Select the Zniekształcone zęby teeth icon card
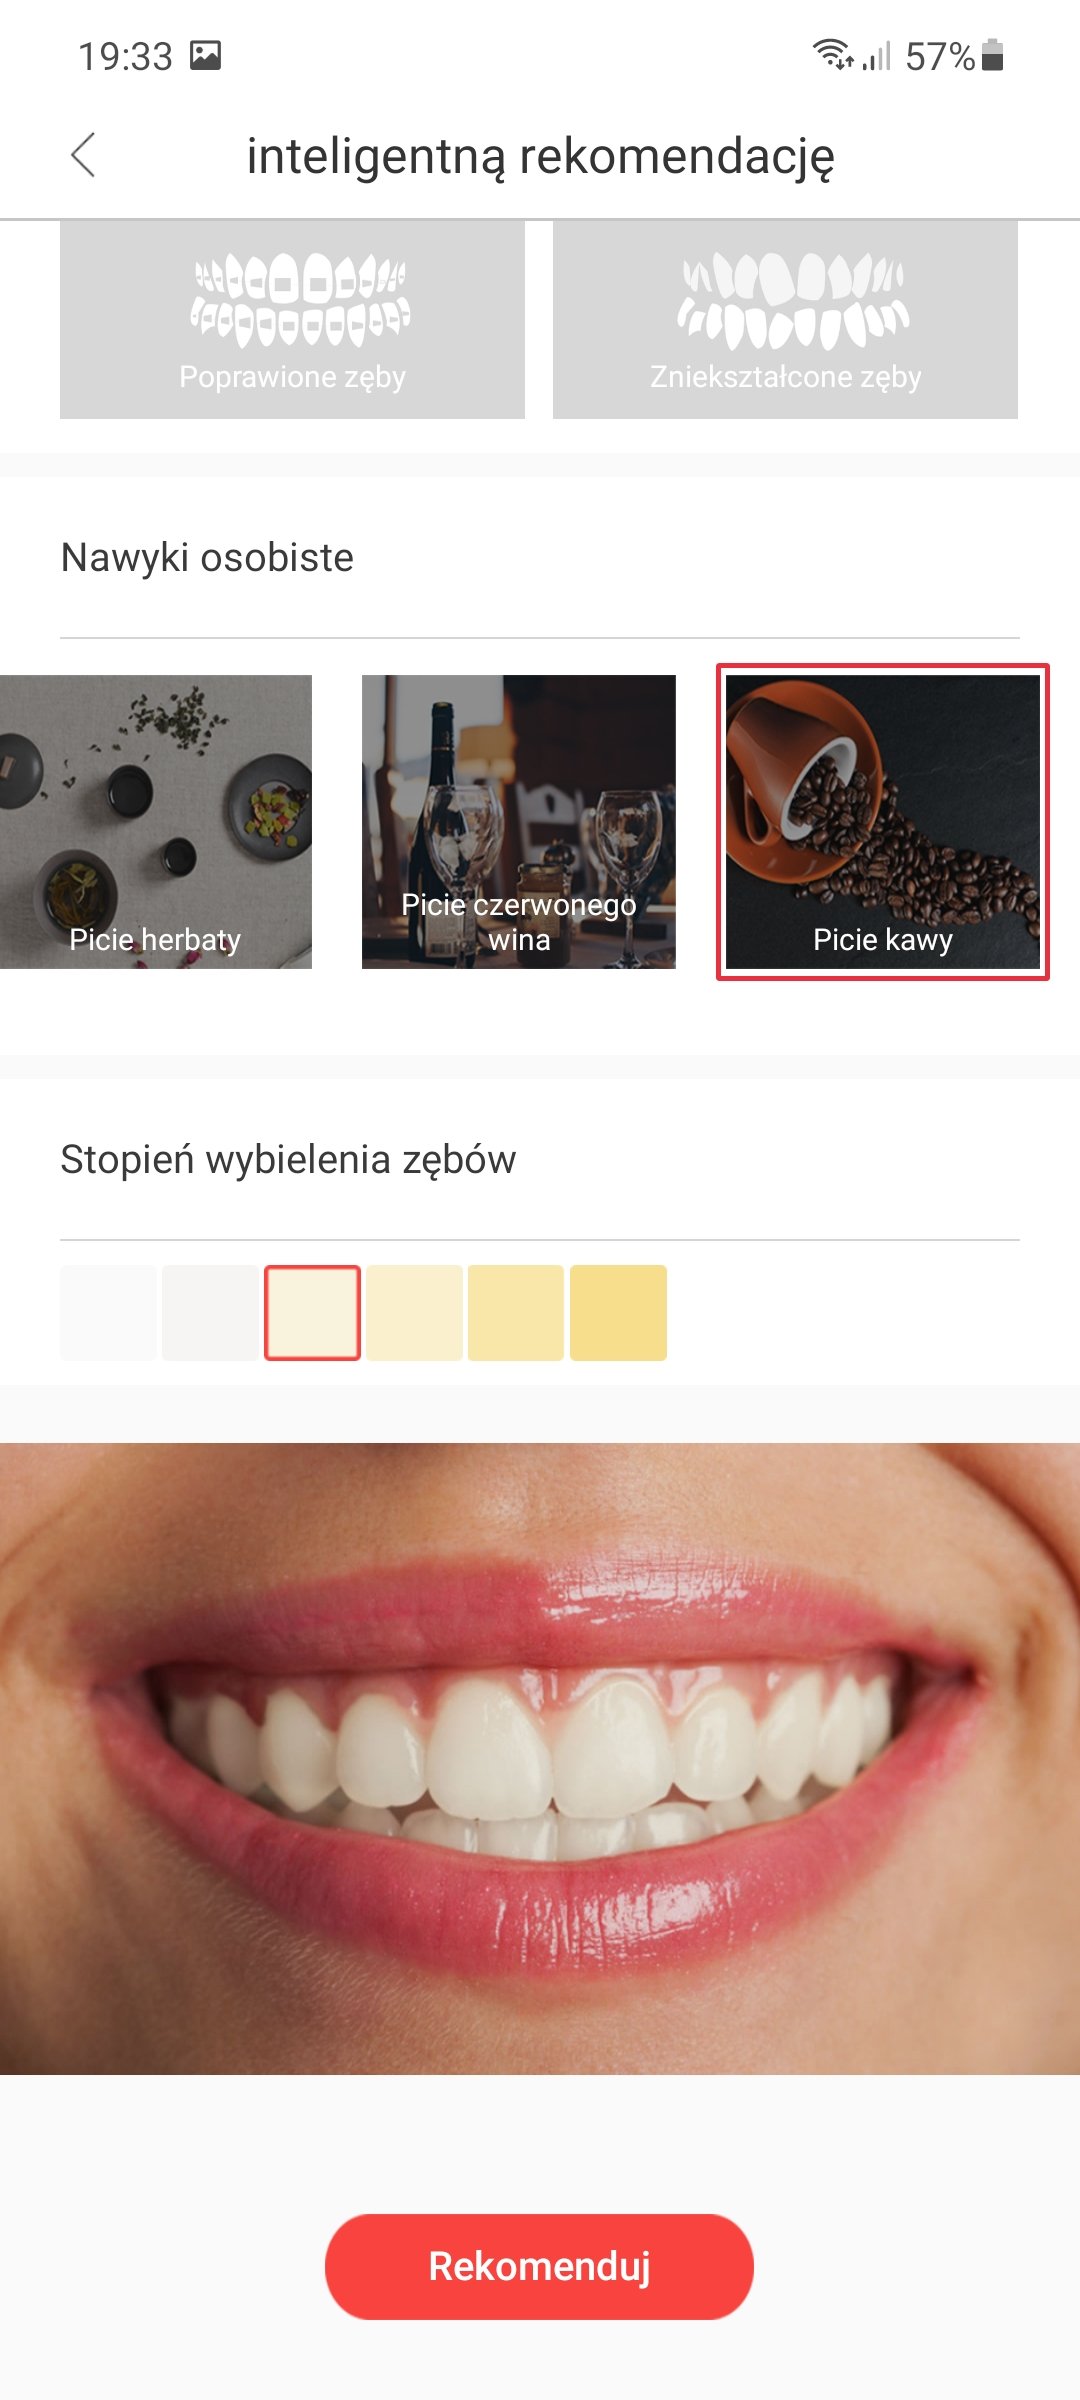 (x=785, y=319)
